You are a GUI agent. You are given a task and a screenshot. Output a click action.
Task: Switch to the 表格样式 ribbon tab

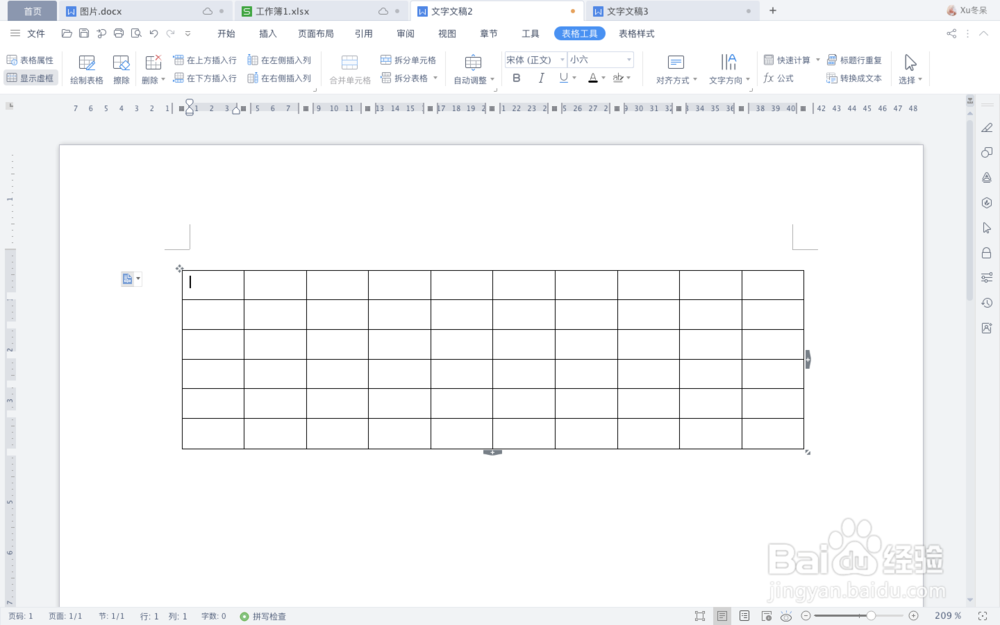(637, 32)
